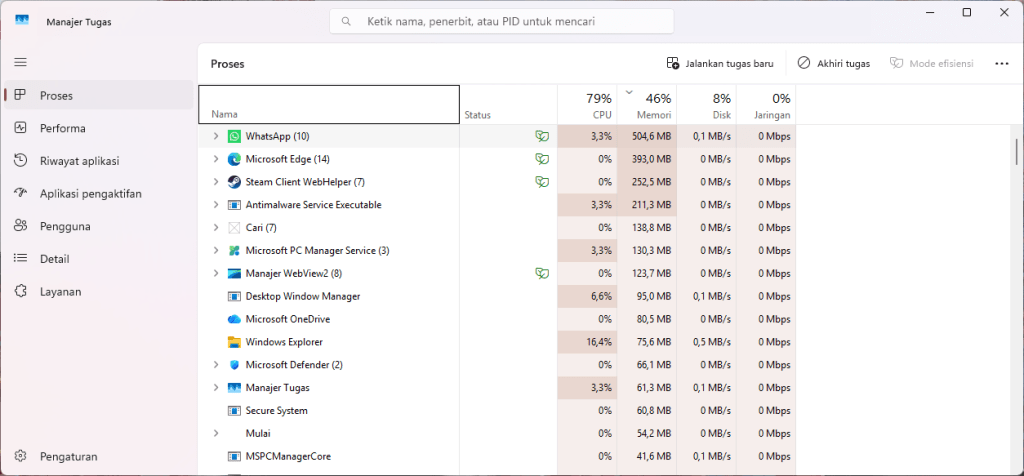Open the three-dot more options menu
This screenshot has height=476, width=1024.
point(1001,63)
